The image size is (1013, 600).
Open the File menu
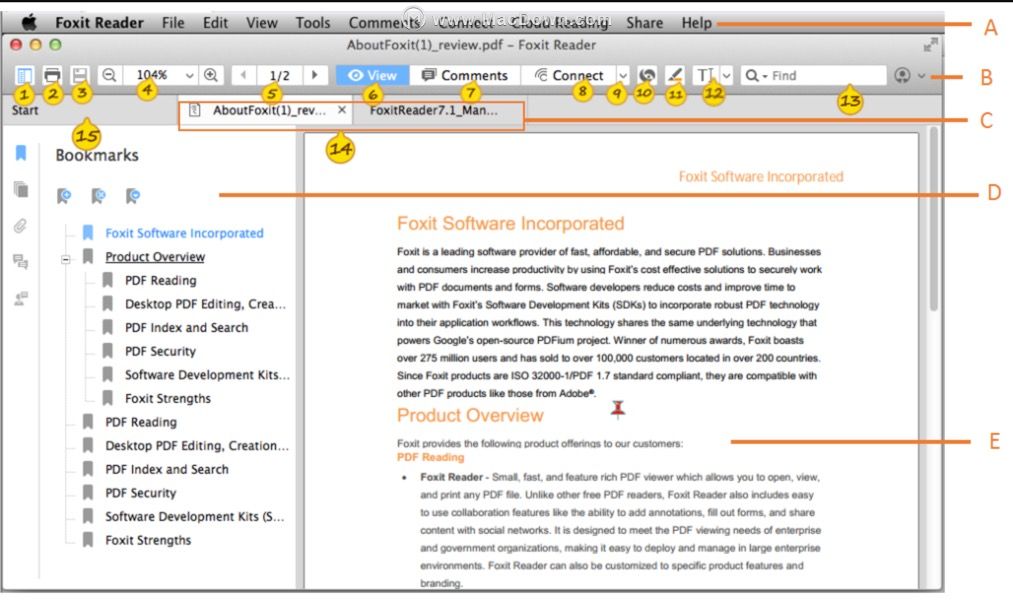(172, 23)
